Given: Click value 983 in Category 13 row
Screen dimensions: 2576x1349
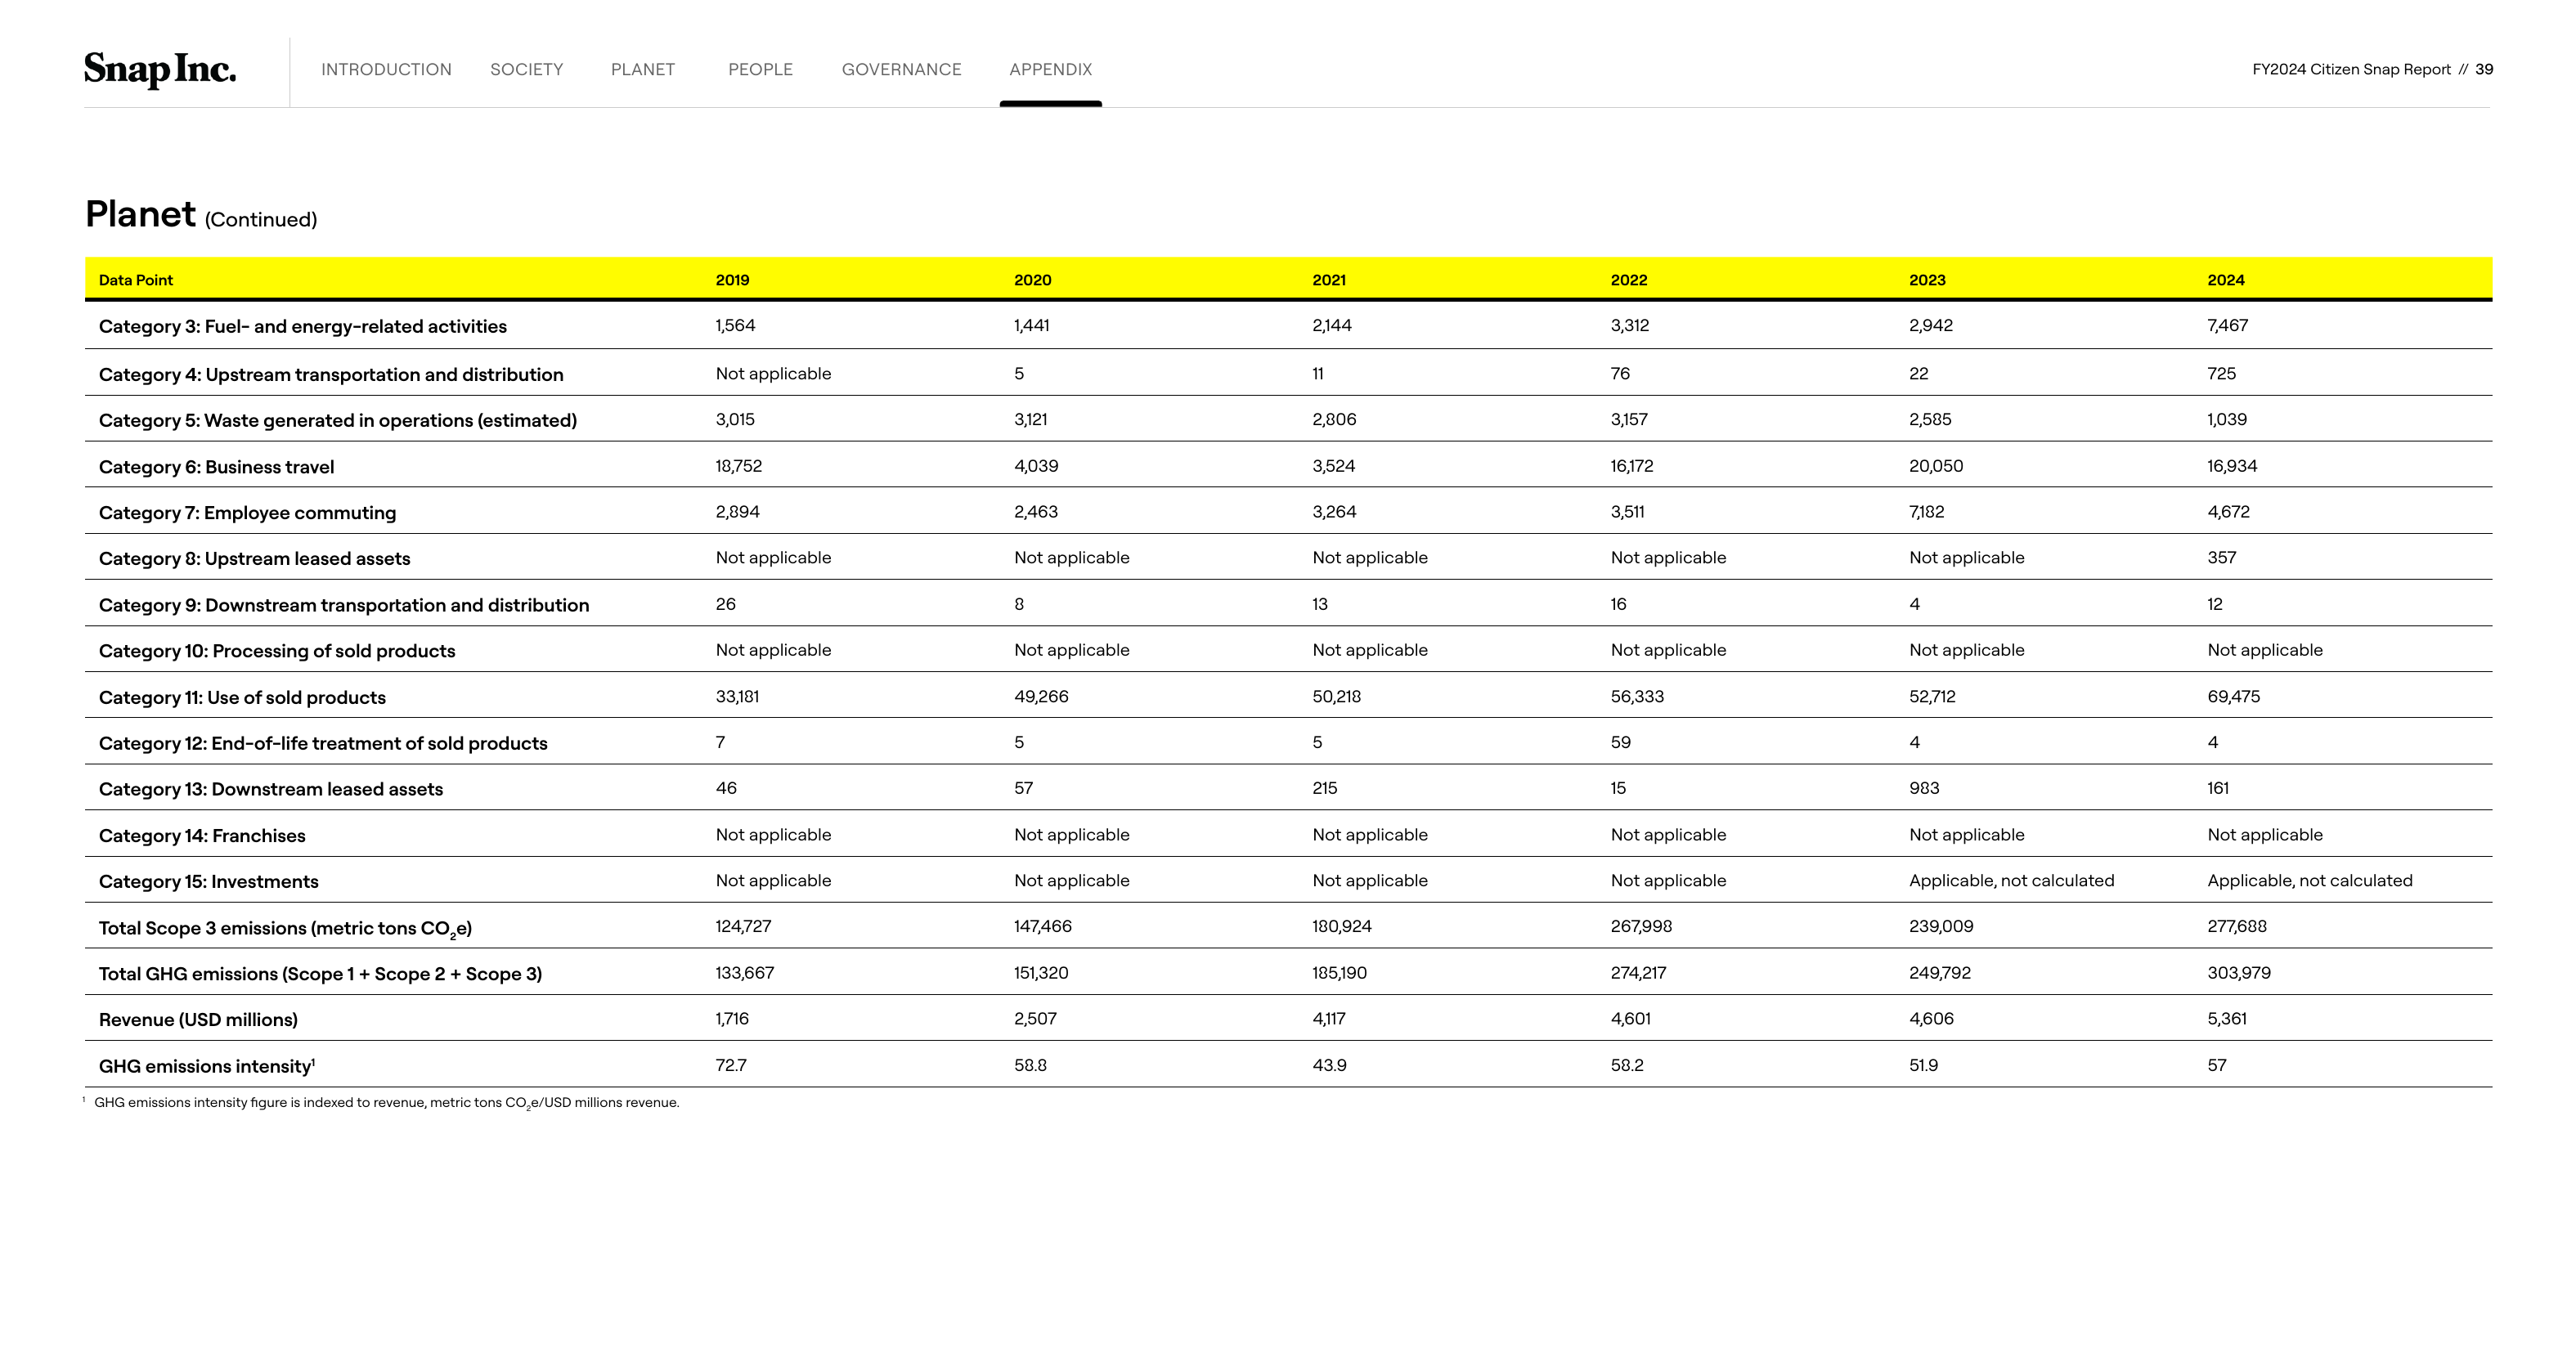Looking at the screenshot, I should [1924, 789].
